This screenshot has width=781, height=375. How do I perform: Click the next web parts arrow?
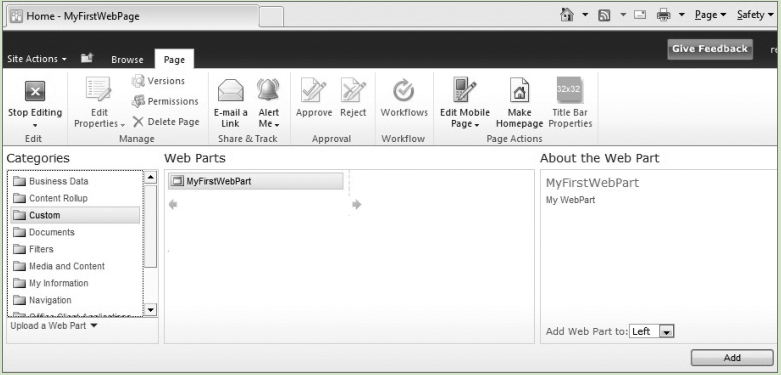click(357, 204)
